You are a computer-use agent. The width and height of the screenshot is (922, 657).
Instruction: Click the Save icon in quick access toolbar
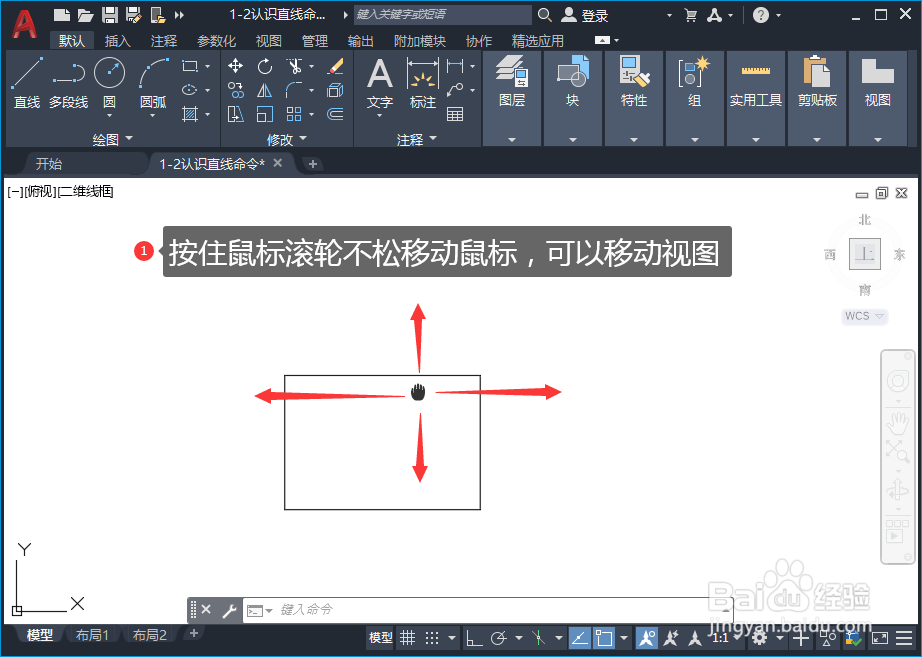pyautogui.click(x=110, y=15)
